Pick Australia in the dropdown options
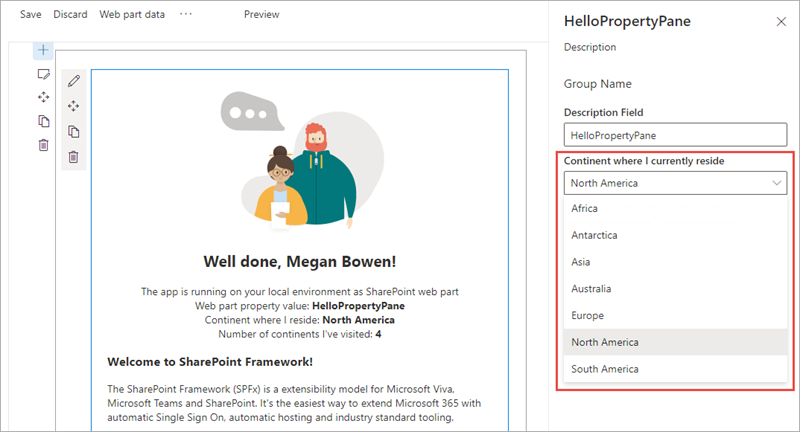Viewport: 800px width, 432px height. [x=675, y=289]
